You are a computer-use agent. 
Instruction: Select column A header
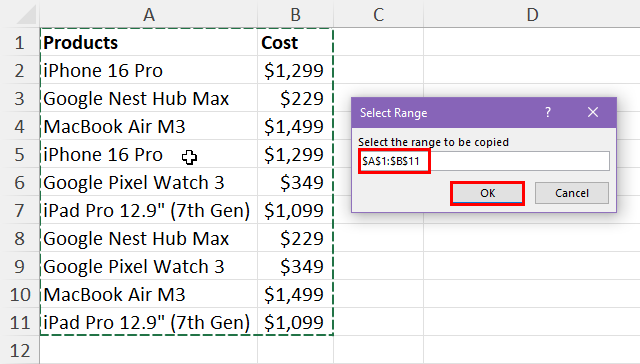[149, 14]
